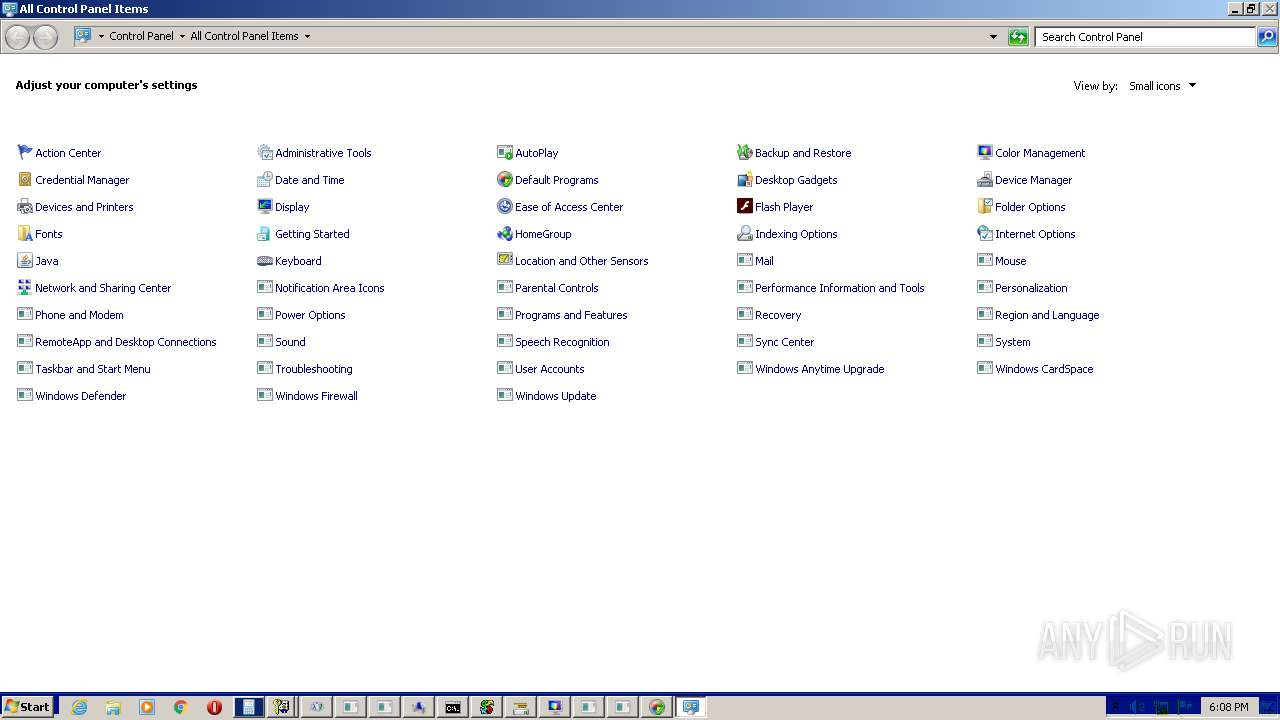Expand the arrow after All Control Panel Items

[x=307, y=37]
